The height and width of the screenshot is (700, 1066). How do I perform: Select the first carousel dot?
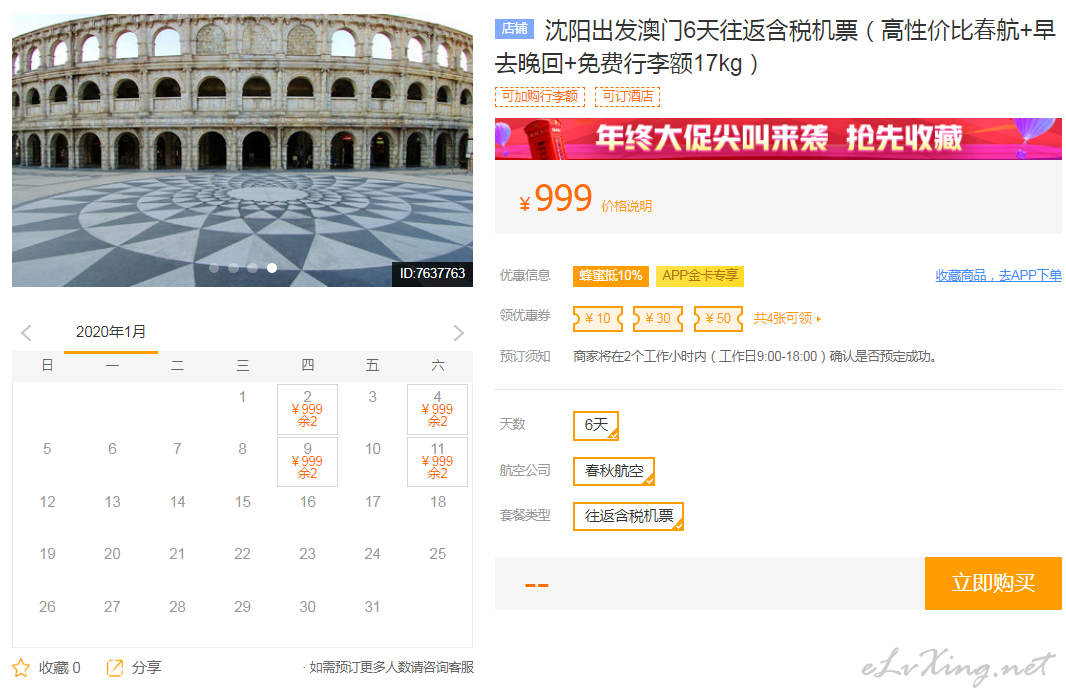[x=214, y=268]
